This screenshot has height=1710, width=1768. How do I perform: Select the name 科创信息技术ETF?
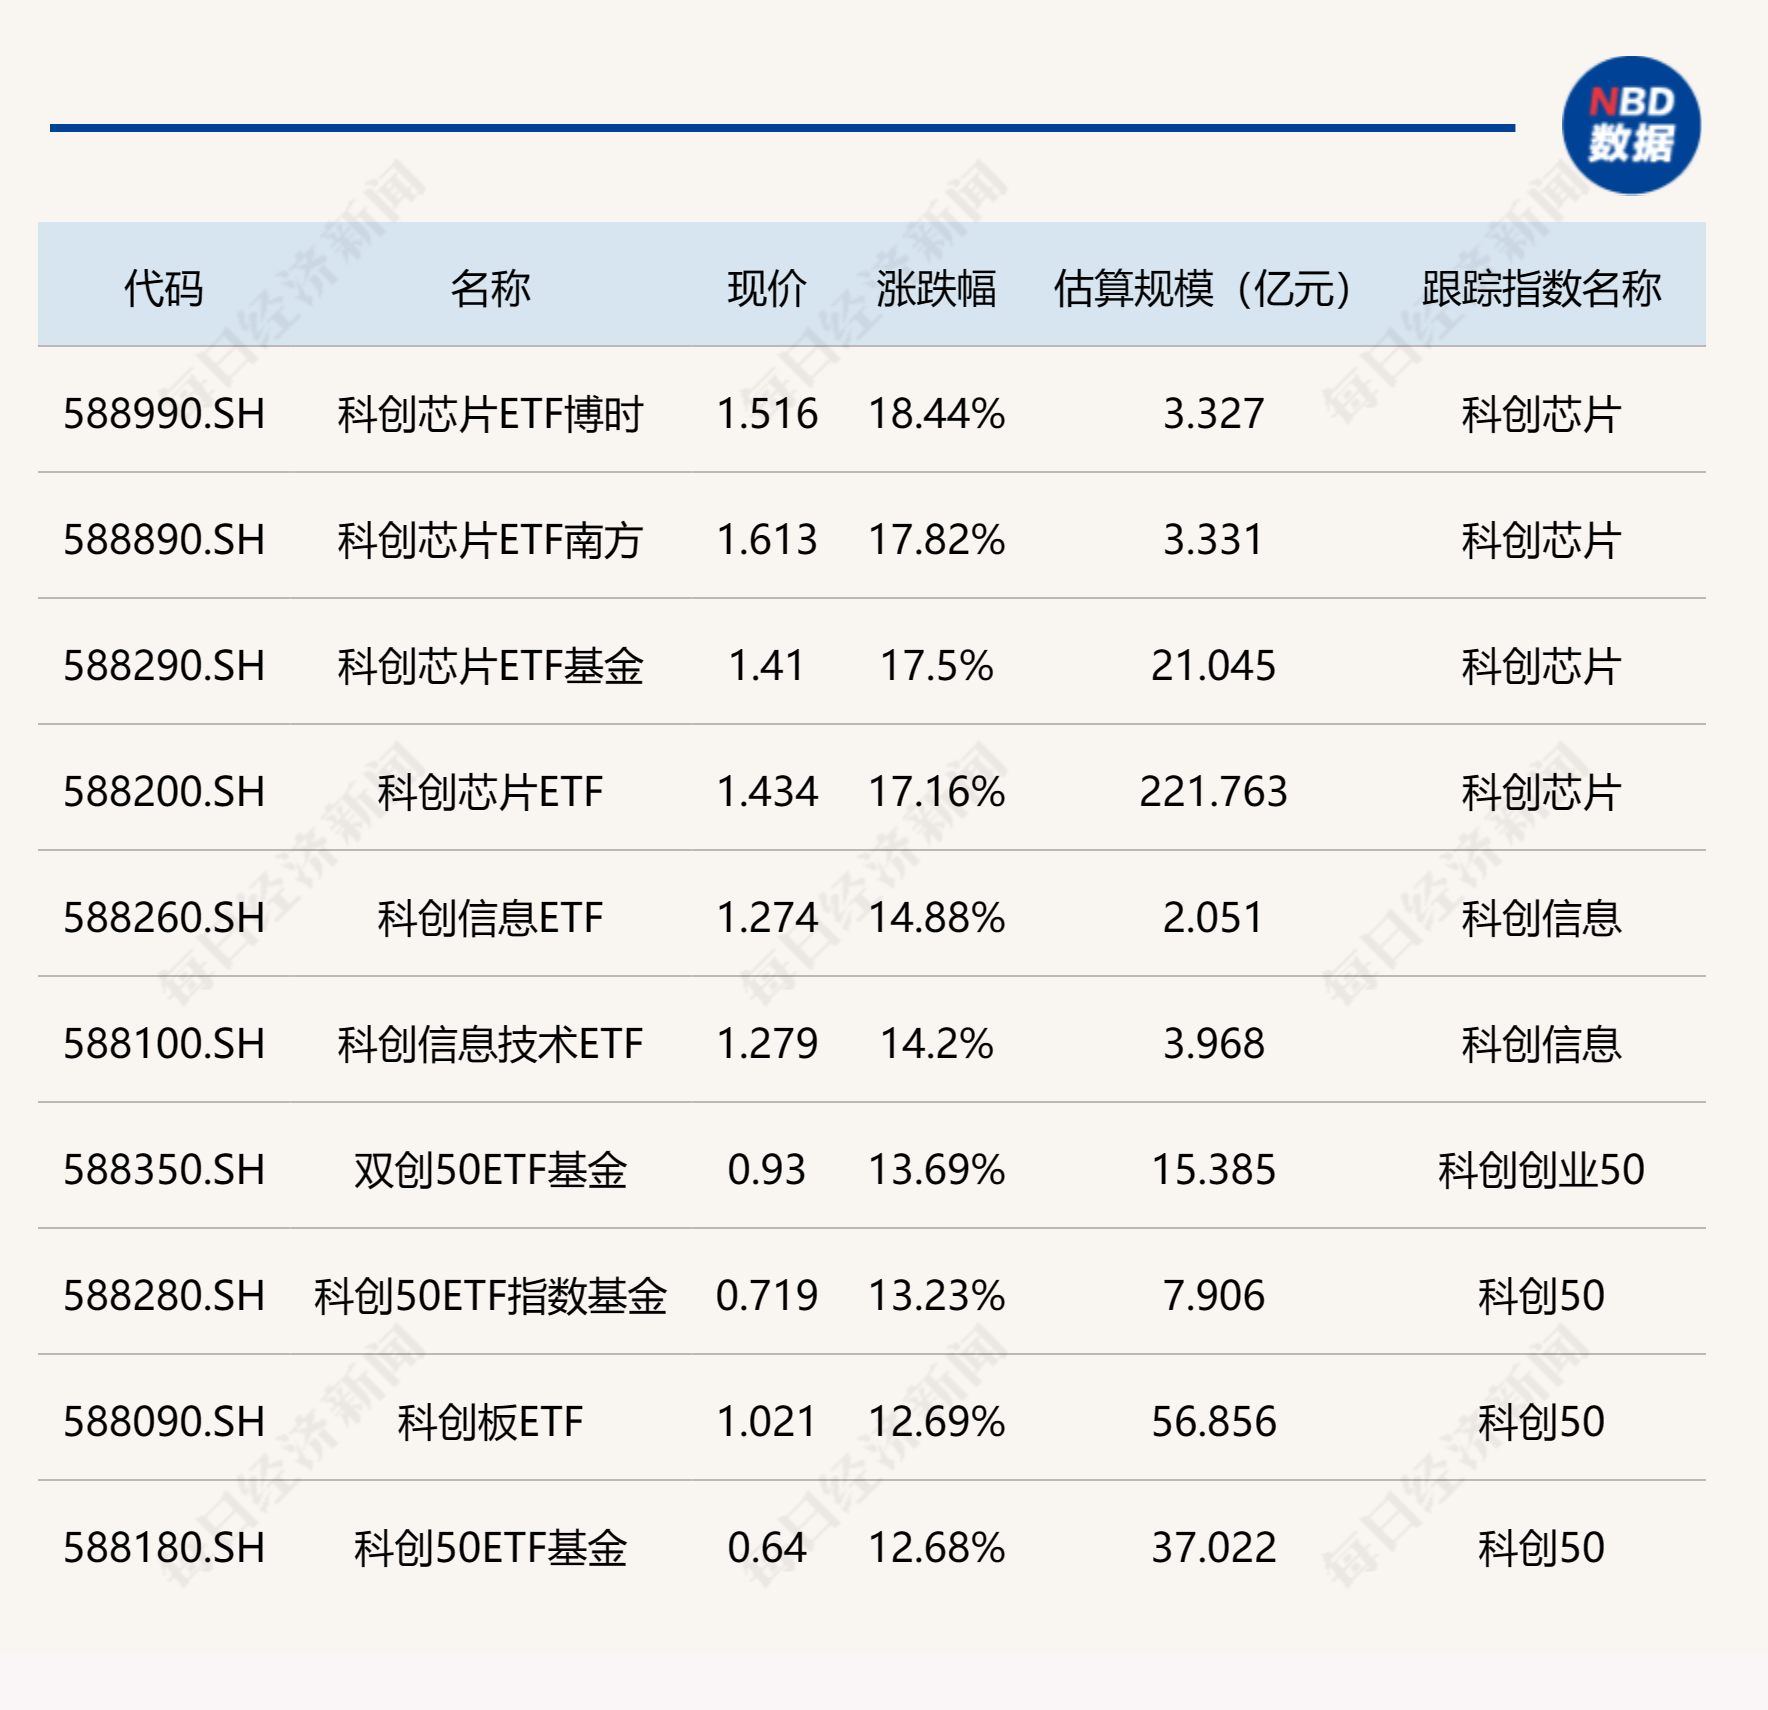[x=490, y=1044]
